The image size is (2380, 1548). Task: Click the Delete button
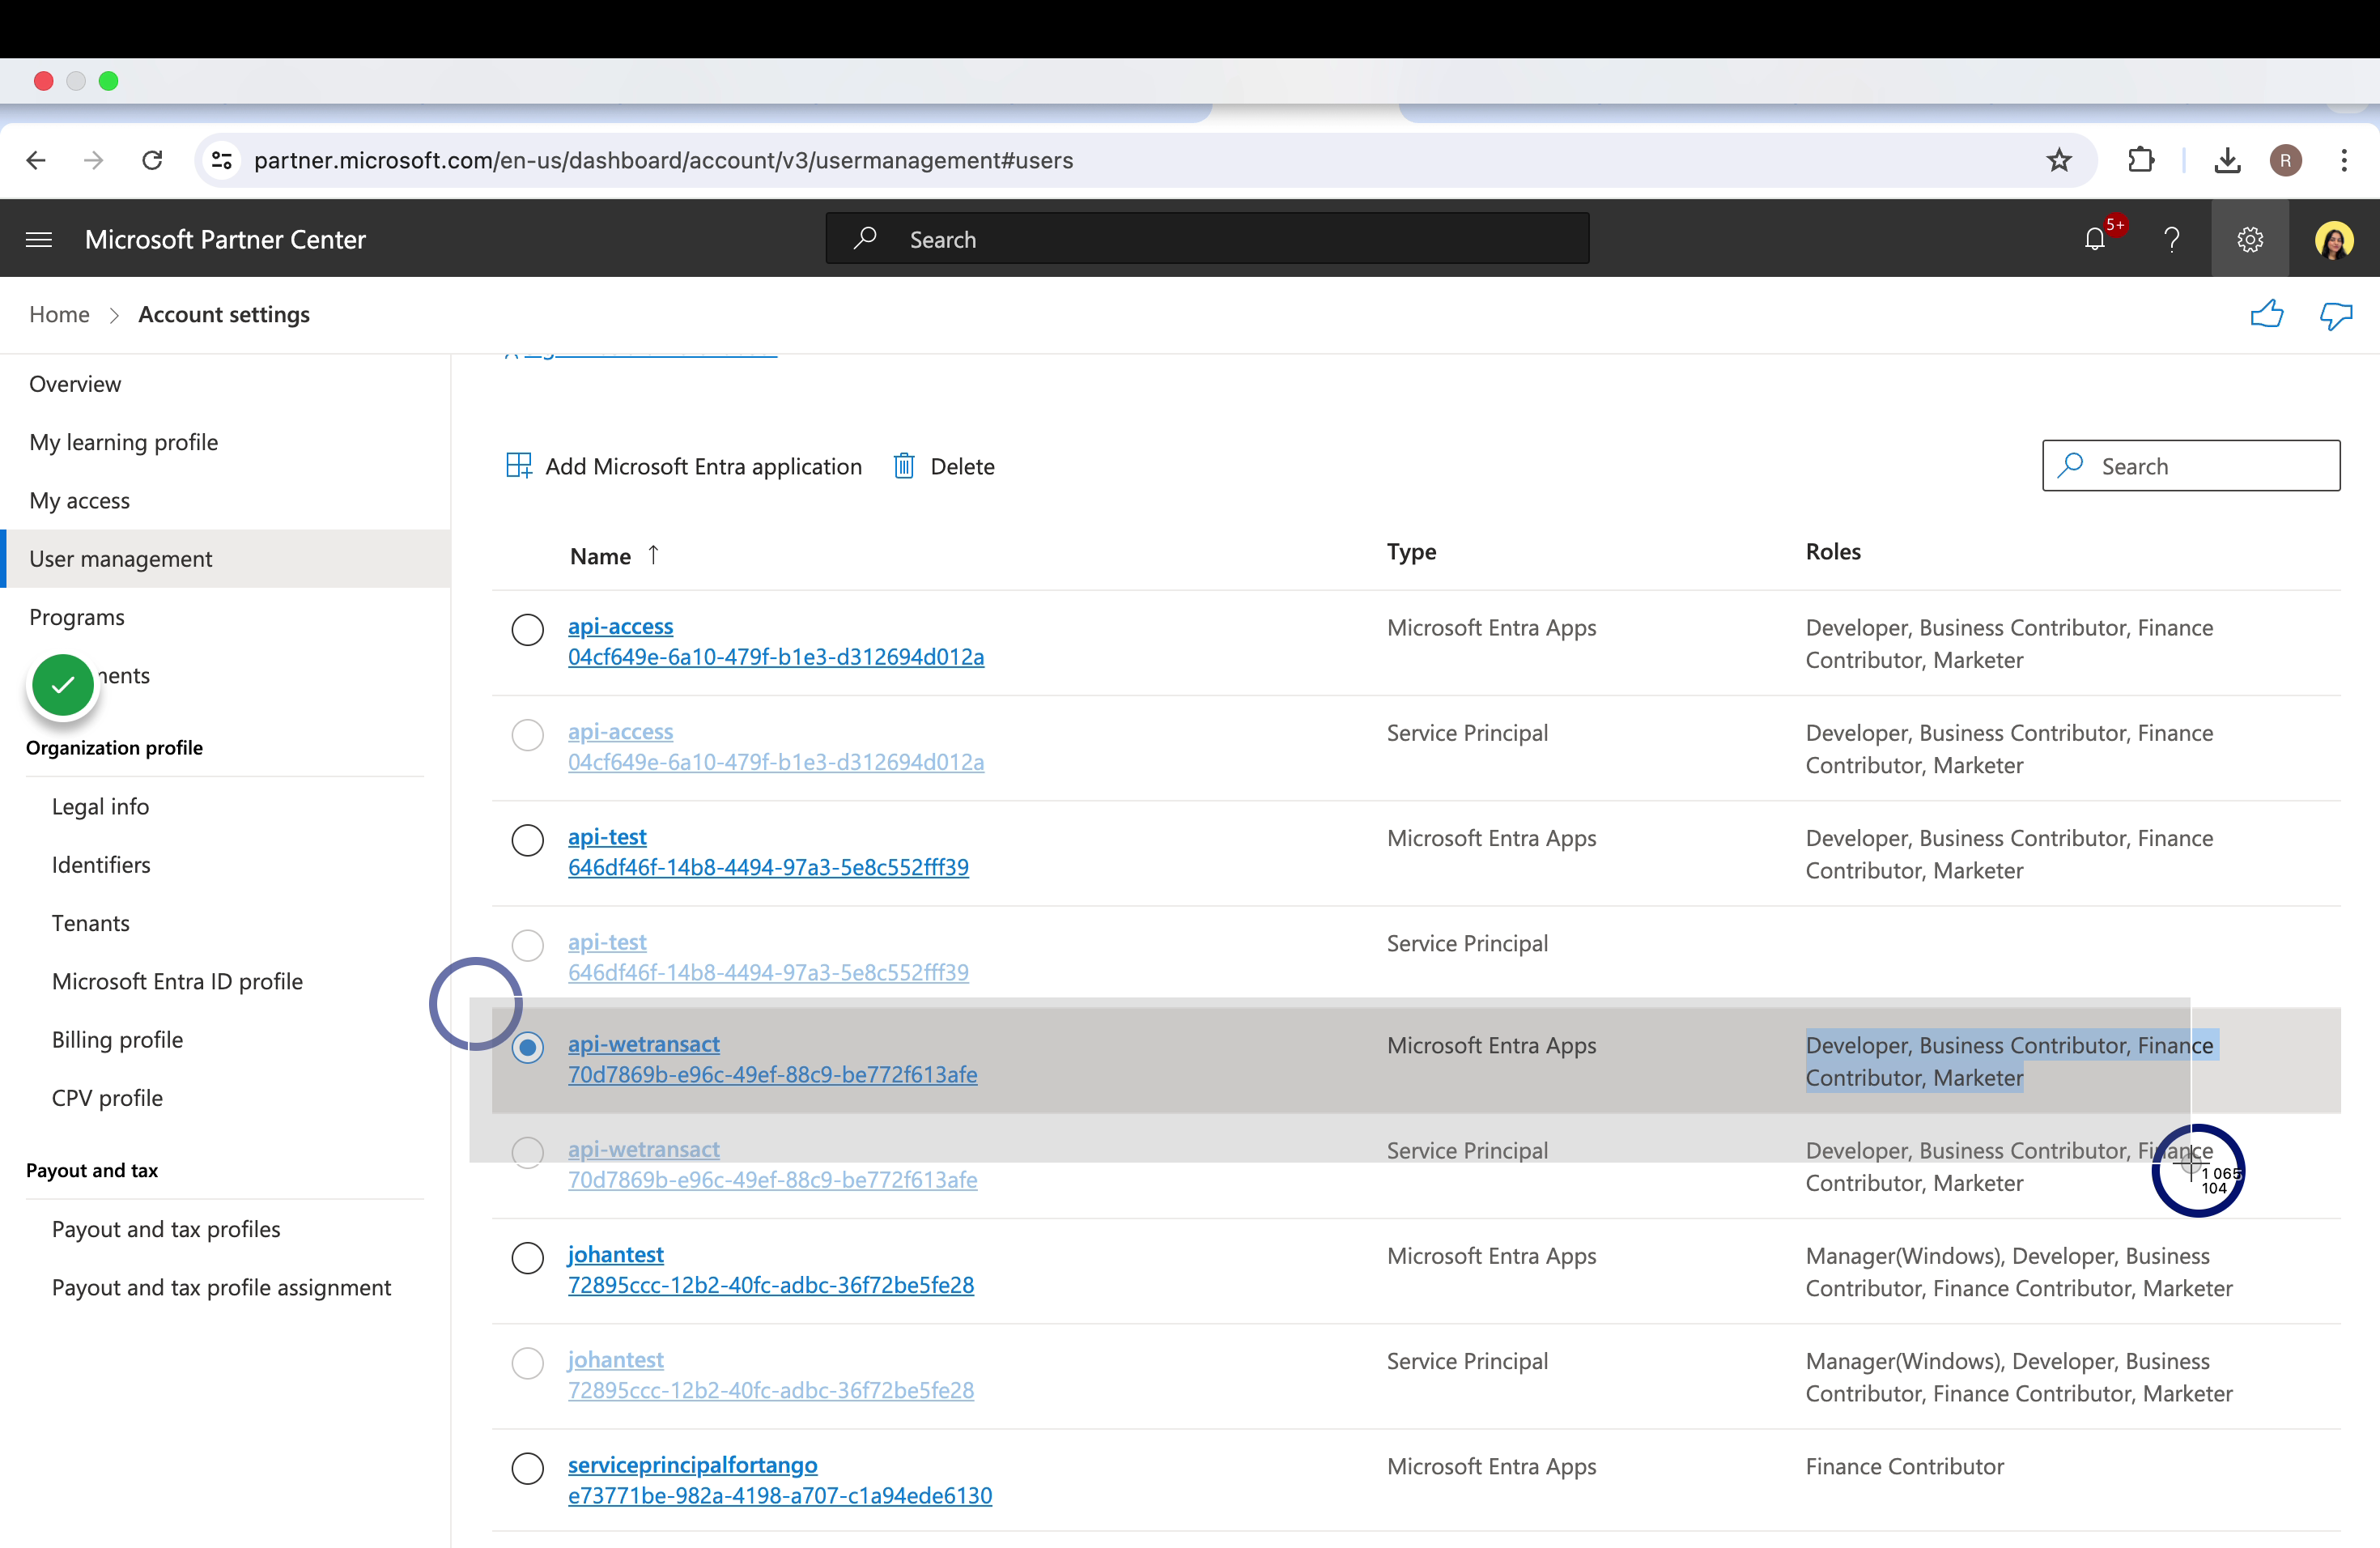point(944,466)
